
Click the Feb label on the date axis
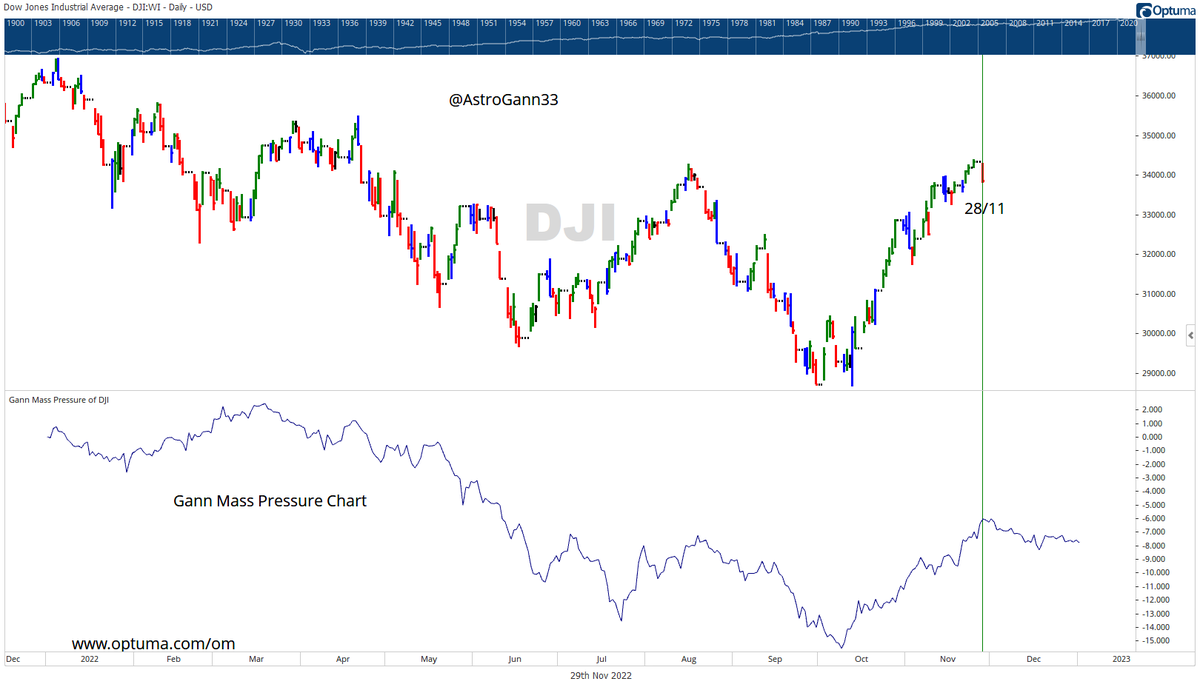point(172,660)
